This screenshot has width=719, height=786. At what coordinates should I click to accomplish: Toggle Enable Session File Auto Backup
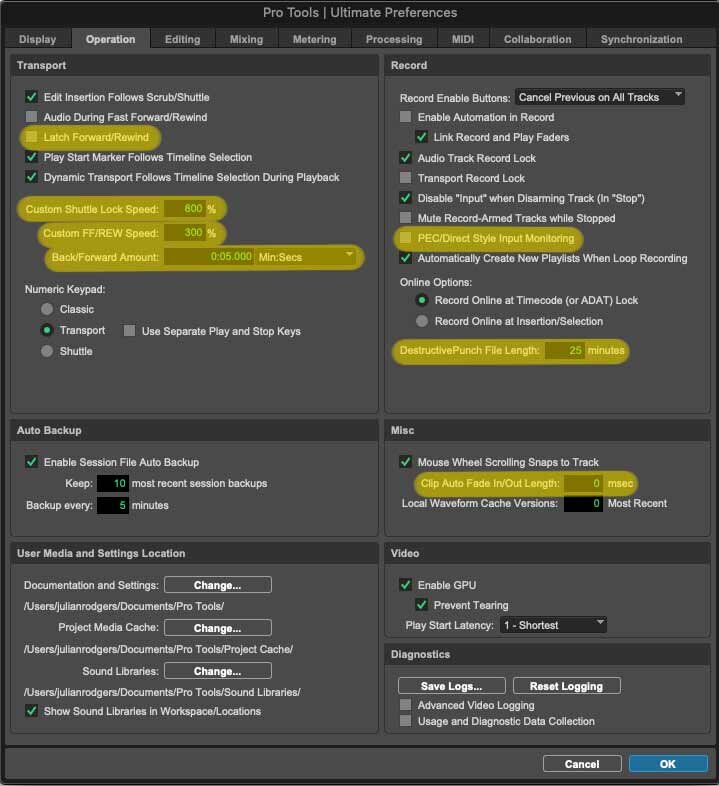(32, 462)
